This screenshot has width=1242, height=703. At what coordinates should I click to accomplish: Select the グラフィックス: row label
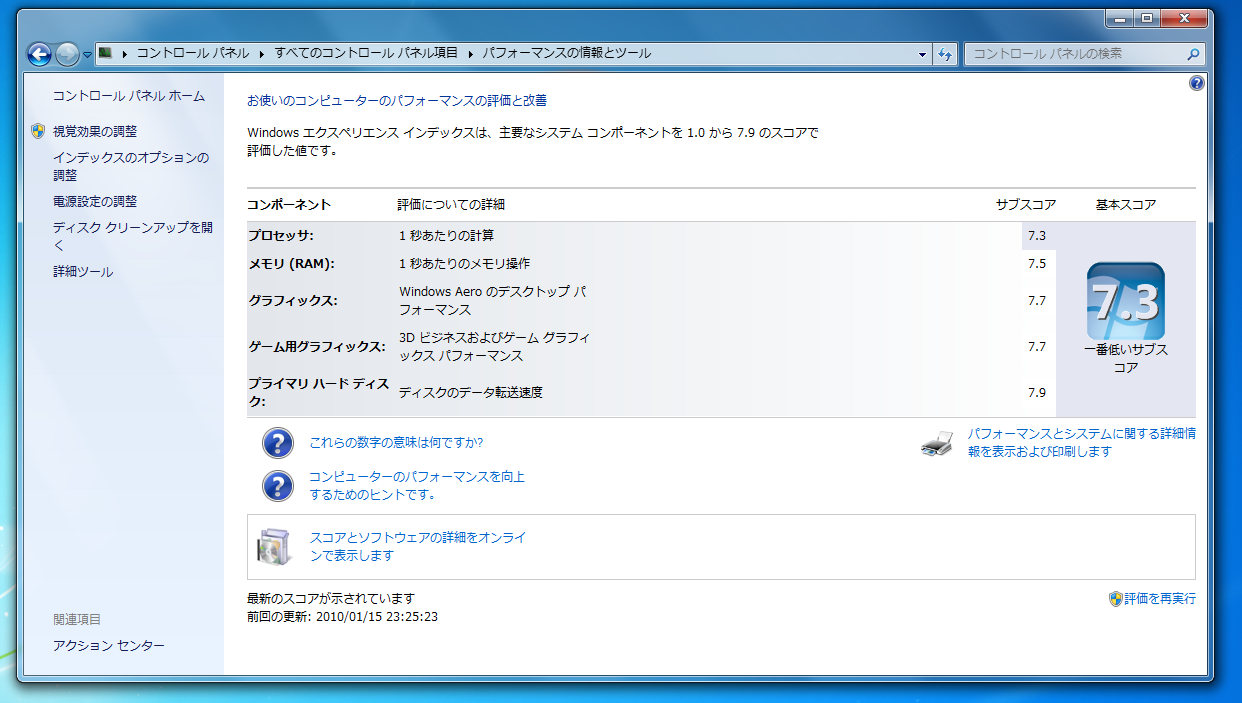pos(293,300)
